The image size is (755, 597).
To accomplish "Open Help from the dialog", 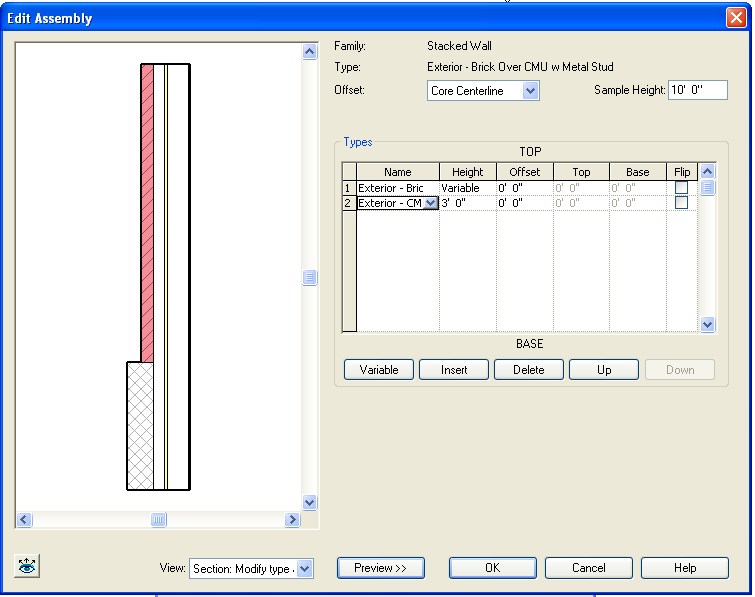I will (x=685, y=568).
